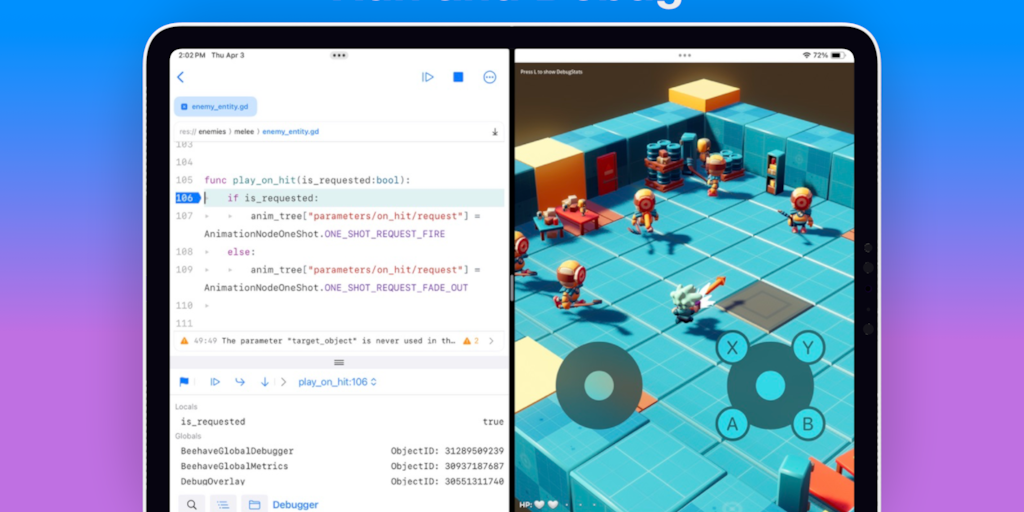Stop the running game with the stop button

click(x=458, y=77)
